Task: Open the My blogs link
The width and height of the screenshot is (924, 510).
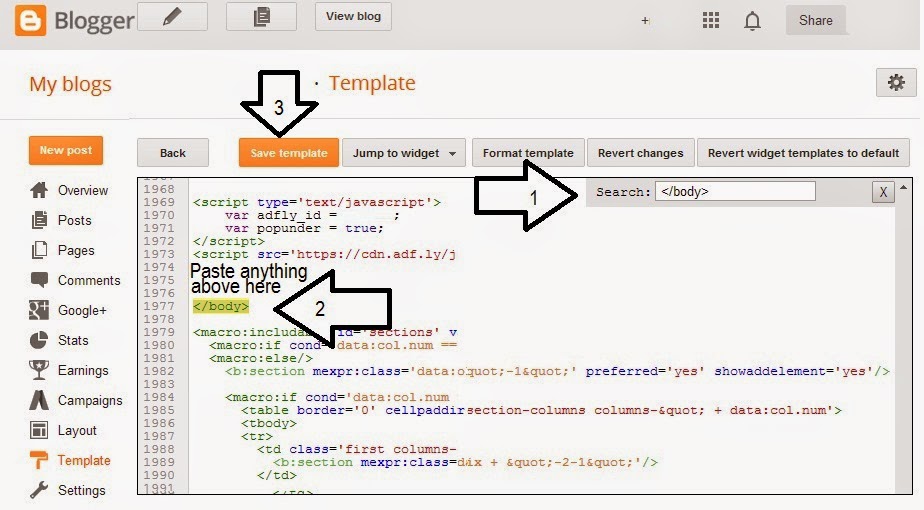Action: tap(70, 84)
